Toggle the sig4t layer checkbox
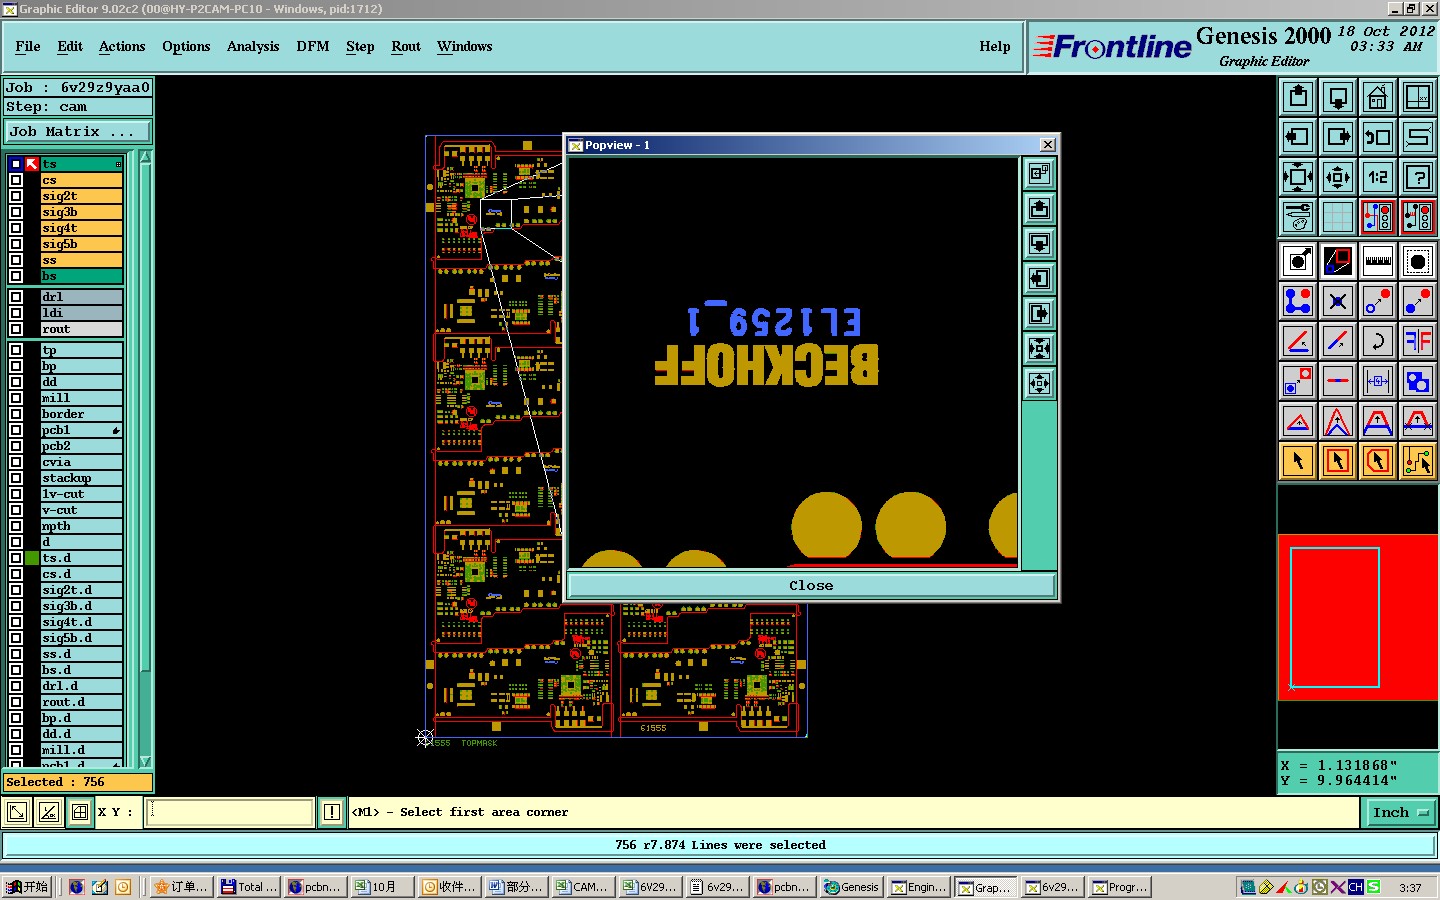 16,228
